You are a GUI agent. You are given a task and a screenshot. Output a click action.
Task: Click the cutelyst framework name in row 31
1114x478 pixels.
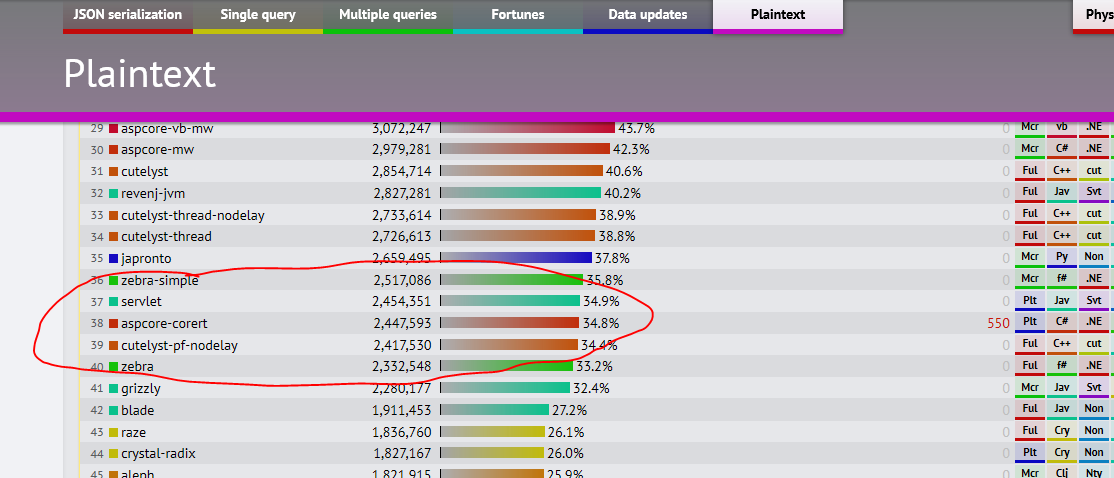point(145,172)
